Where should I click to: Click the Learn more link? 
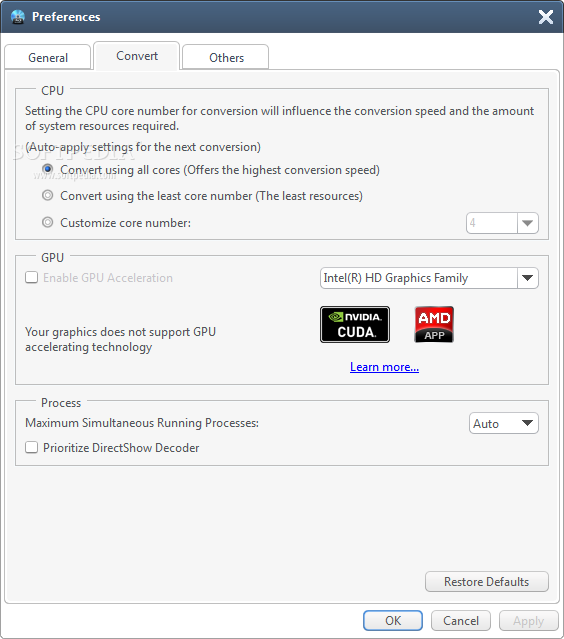[384, 367]
